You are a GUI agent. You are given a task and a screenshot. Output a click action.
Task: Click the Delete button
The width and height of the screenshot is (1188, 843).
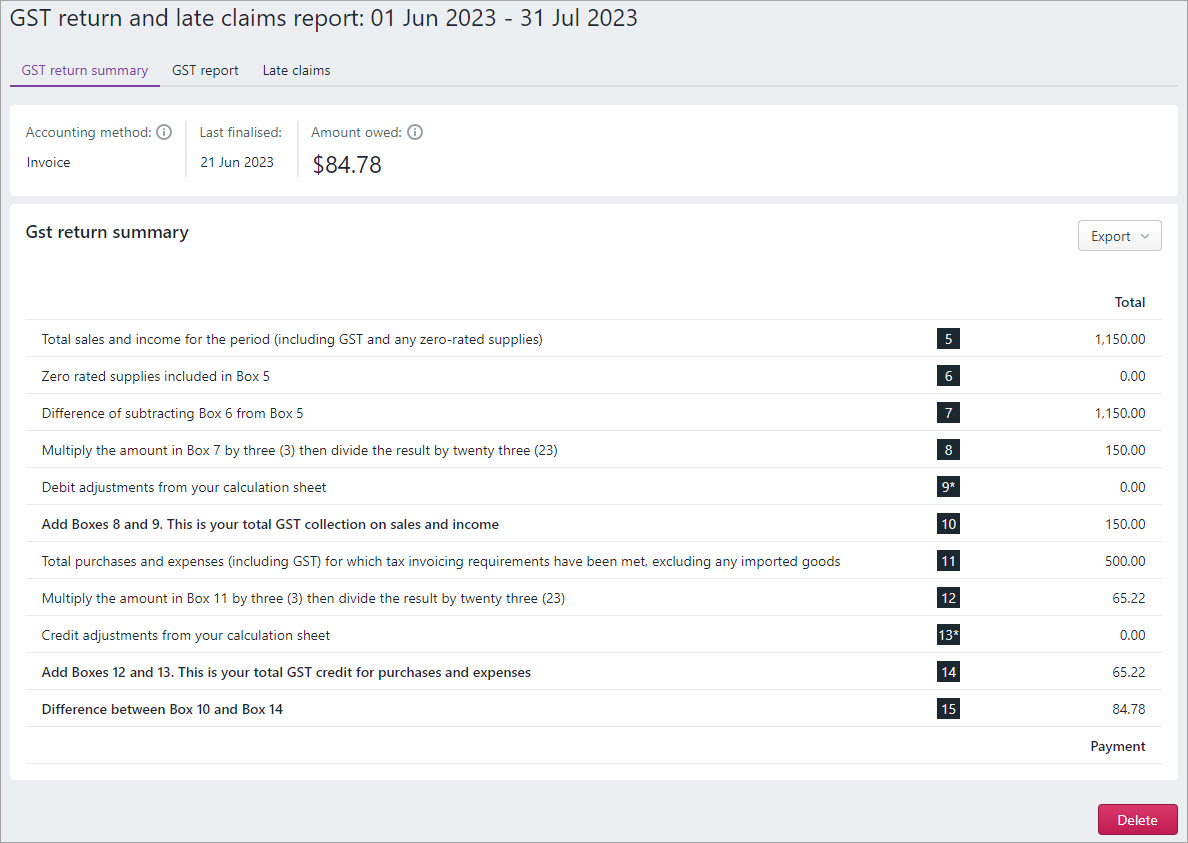point(1137,819)
